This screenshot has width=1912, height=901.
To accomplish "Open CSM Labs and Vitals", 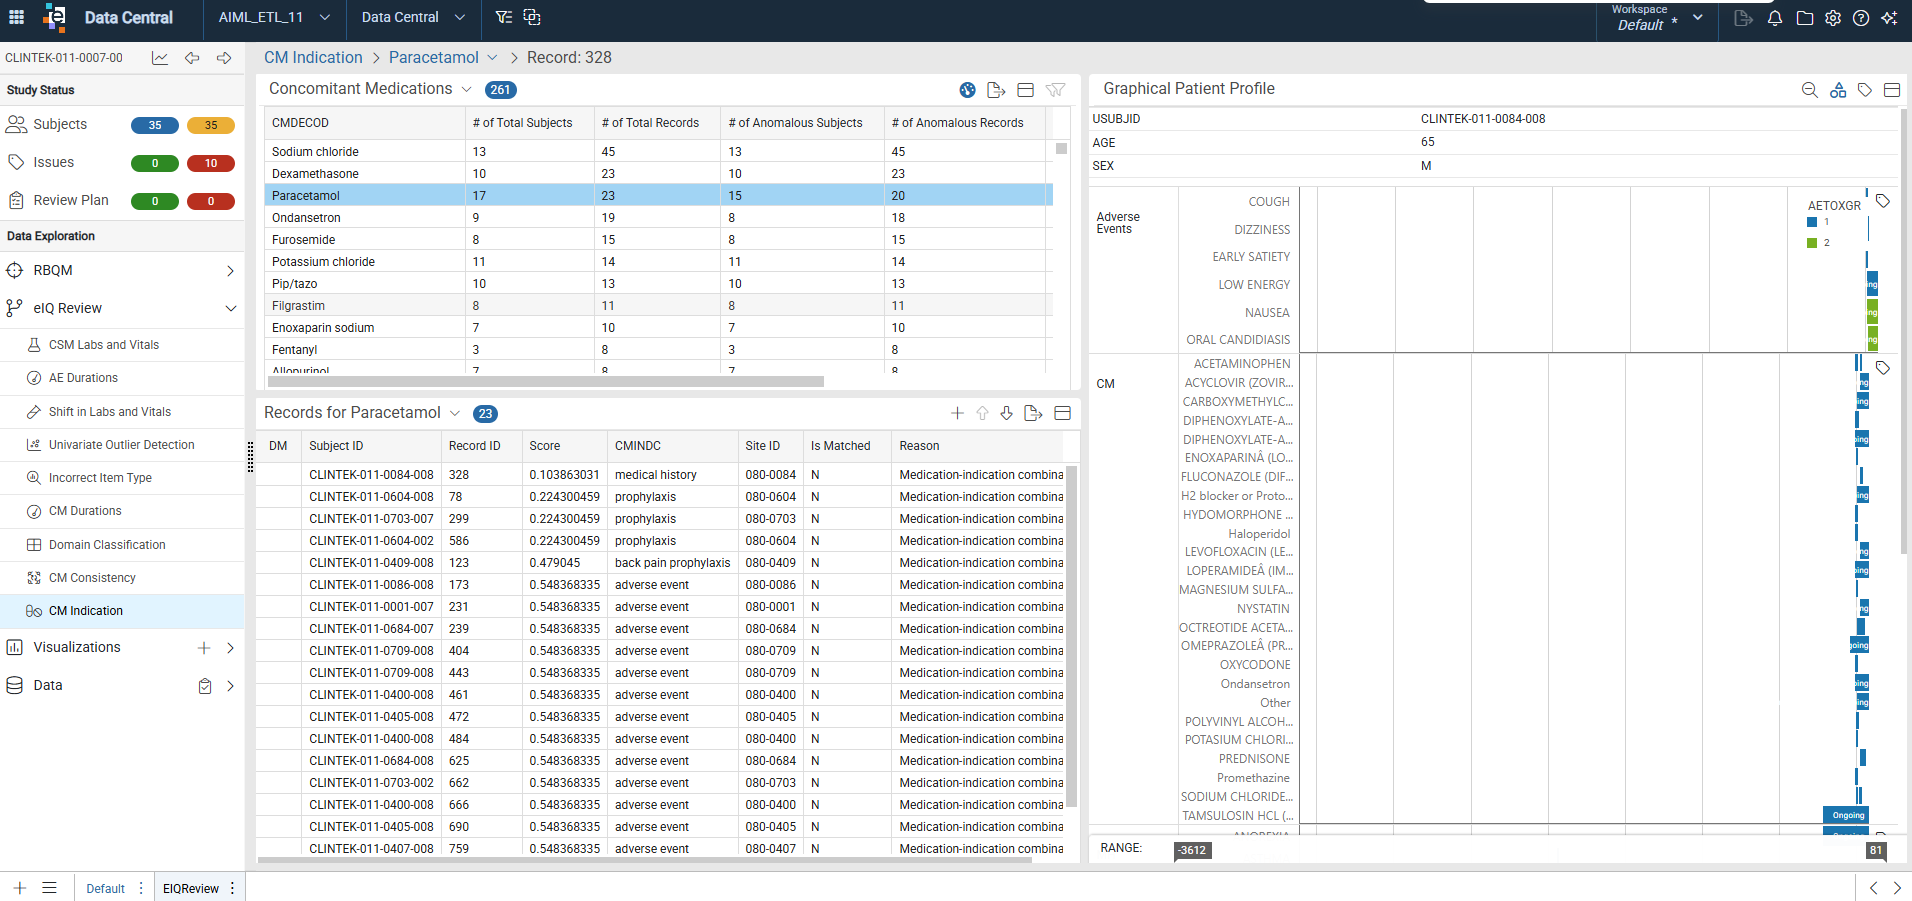I will (104, 345).
